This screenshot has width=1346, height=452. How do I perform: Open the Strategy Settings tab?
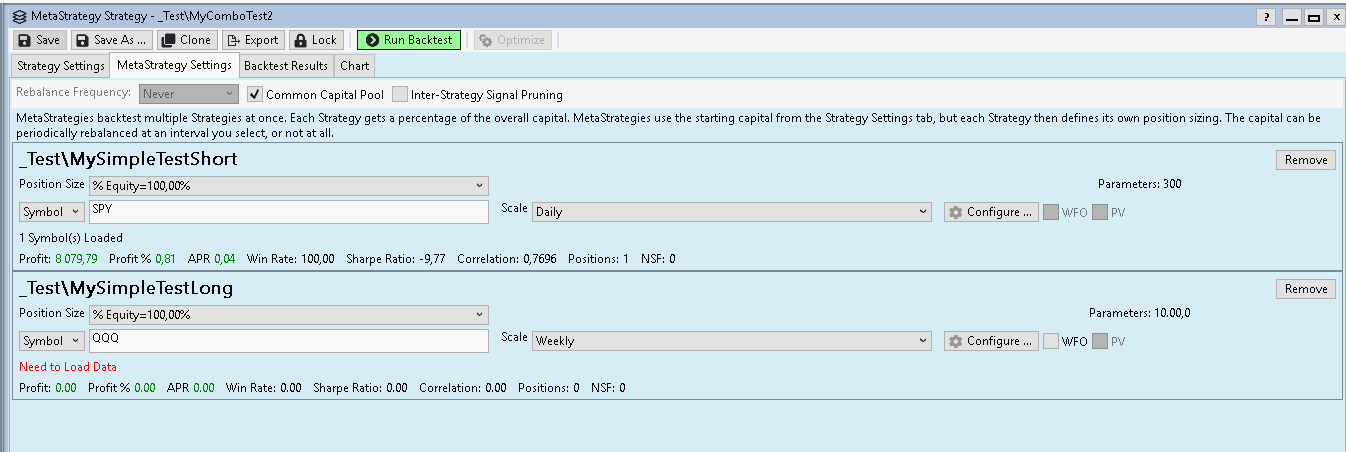[x=61, y=66]
